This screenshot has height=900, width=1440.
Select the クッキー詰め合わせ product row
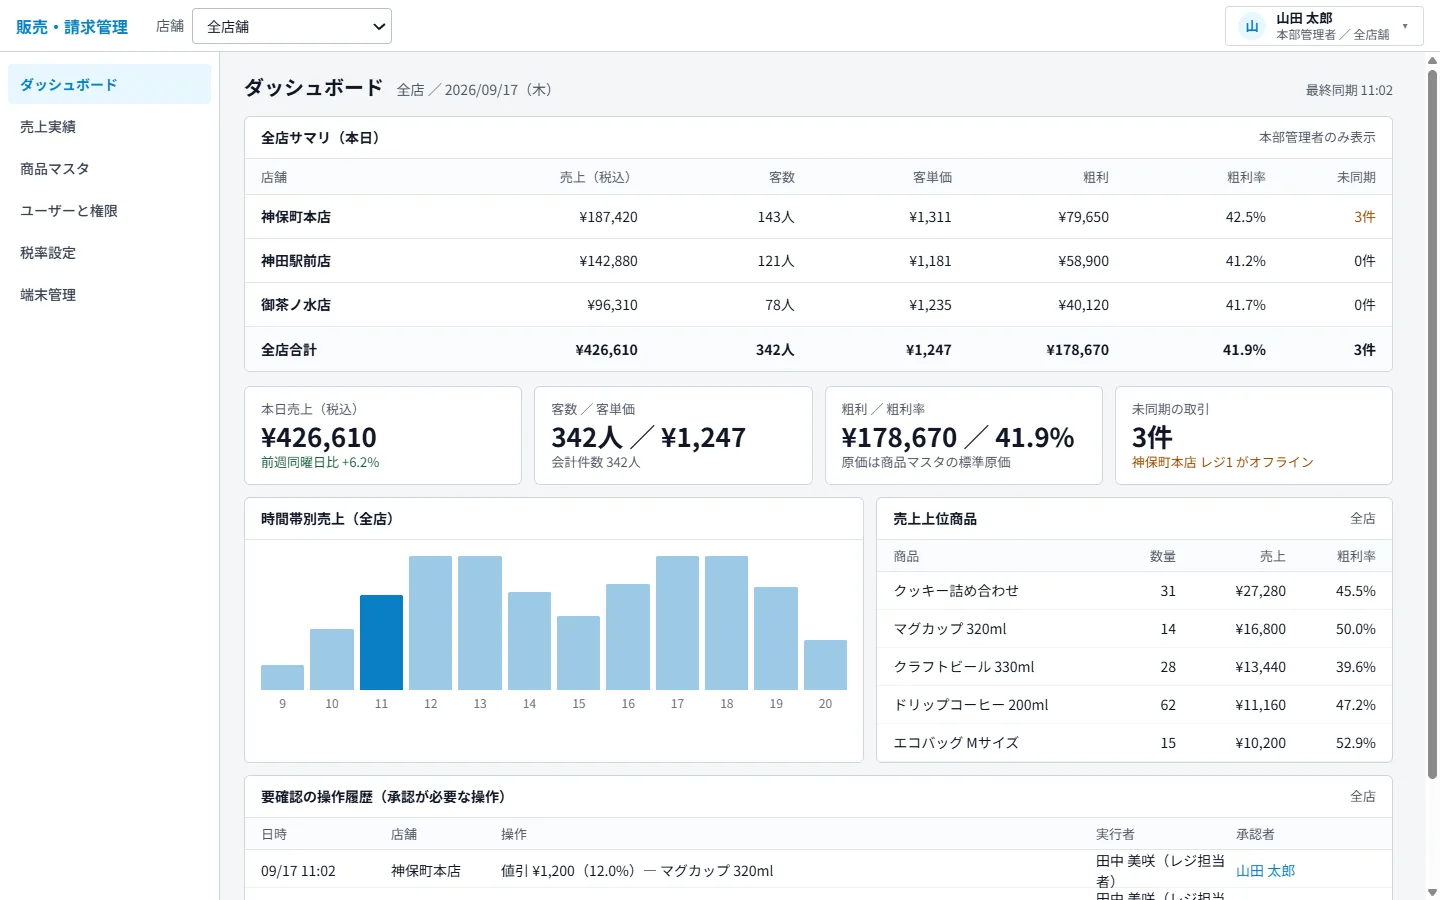tap(1134, 590)
